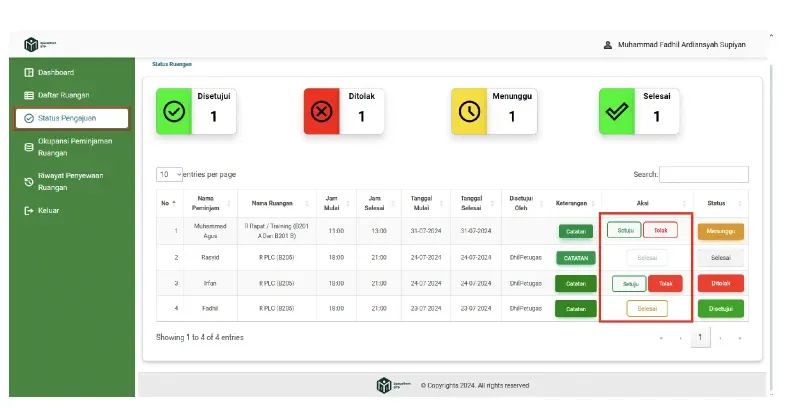
Task: Click the previous page pagination arrow
Action: (681, 338)
